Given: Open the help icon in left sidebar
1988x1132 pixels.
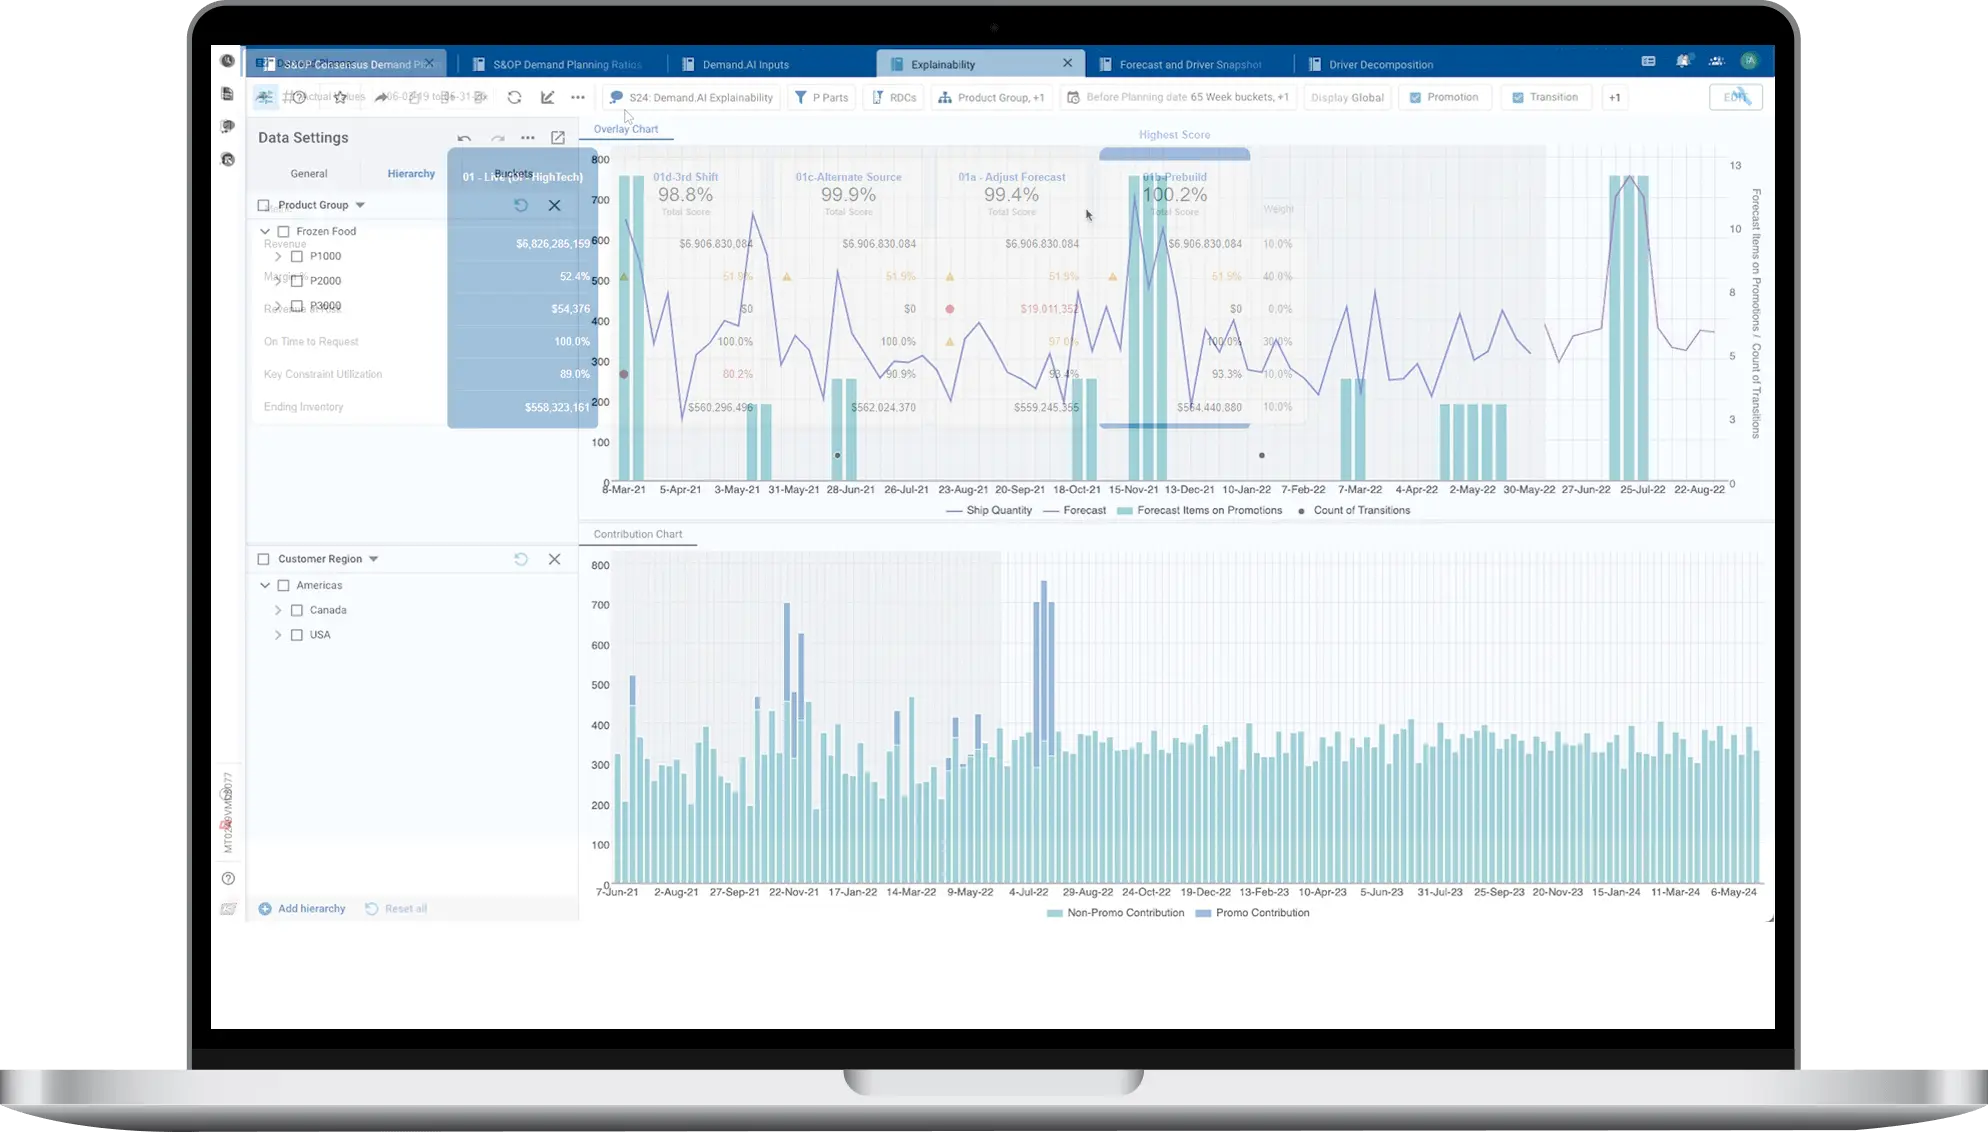Looking at the screenshot, I should 228,878.
